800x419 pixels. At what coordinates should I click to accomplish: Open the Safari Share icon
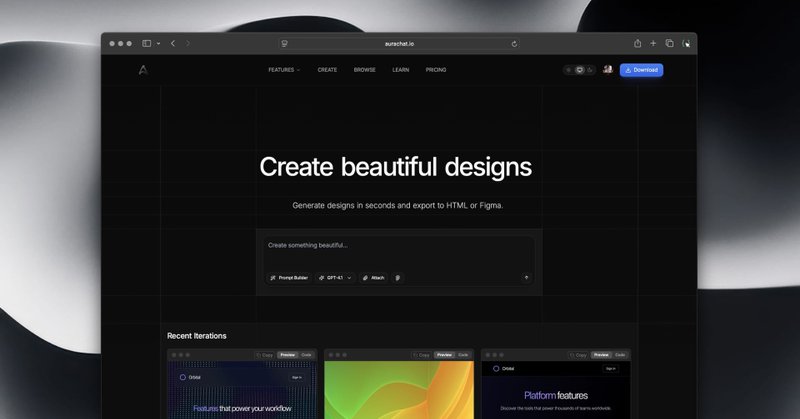pos(638,43)
